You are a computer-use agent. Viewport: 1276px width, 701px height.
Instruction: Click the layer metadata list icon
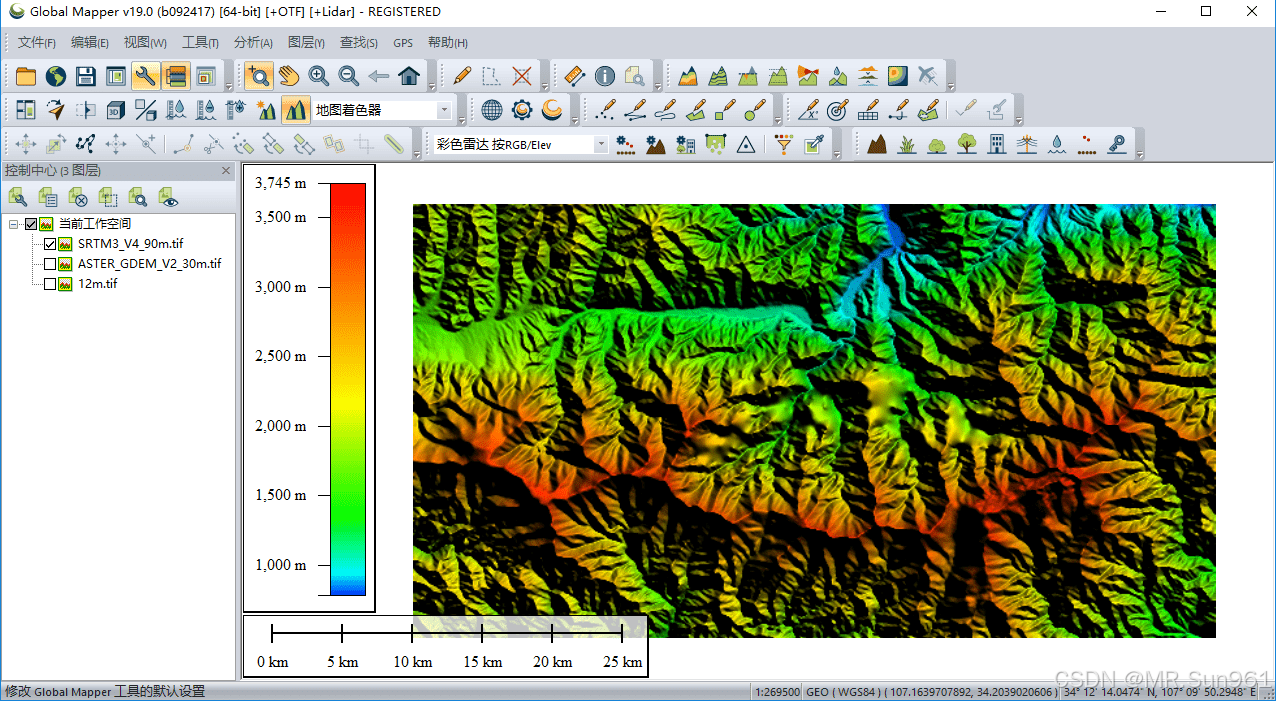click(48, 197)
